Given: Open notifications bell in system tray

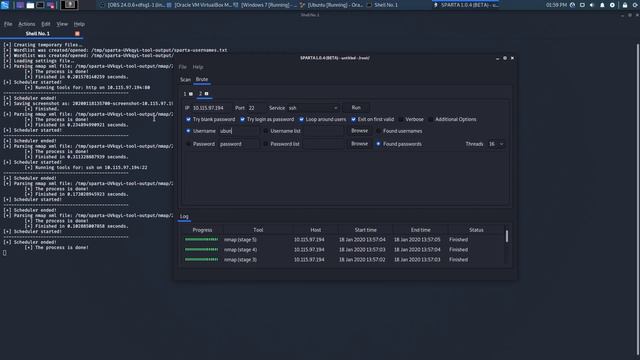Looking at the screenshot, I should click(602, 5).
